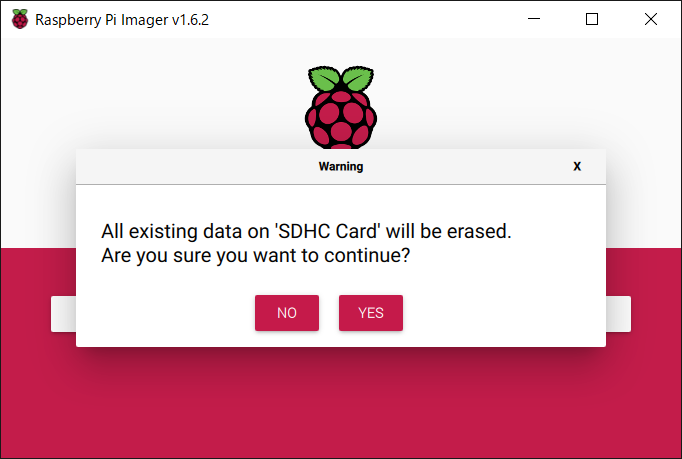Viewport: 682px width, 459px height.
Task: Click the partially hidden button left of the dialog
Action: [x=64, y=314]
